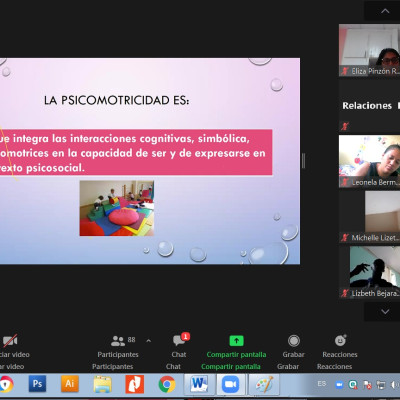Click the round record icon
The image size is (400, 400).
(x=294, y=341)
